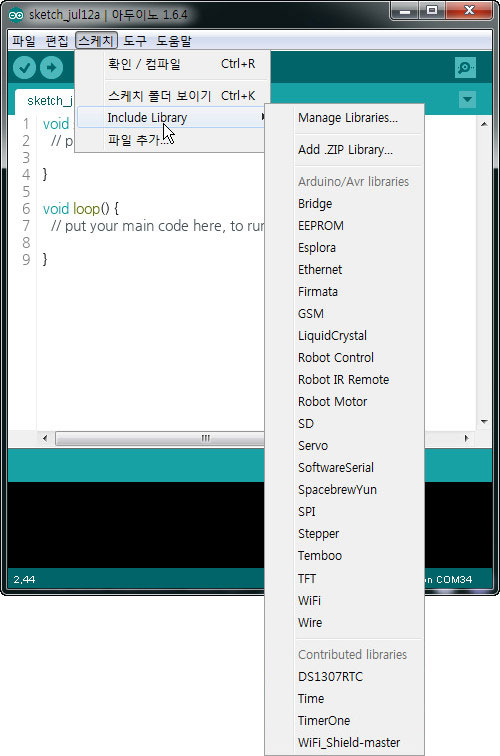Open the 도움말 menu

pyautogui.click(x=174, y=41)
